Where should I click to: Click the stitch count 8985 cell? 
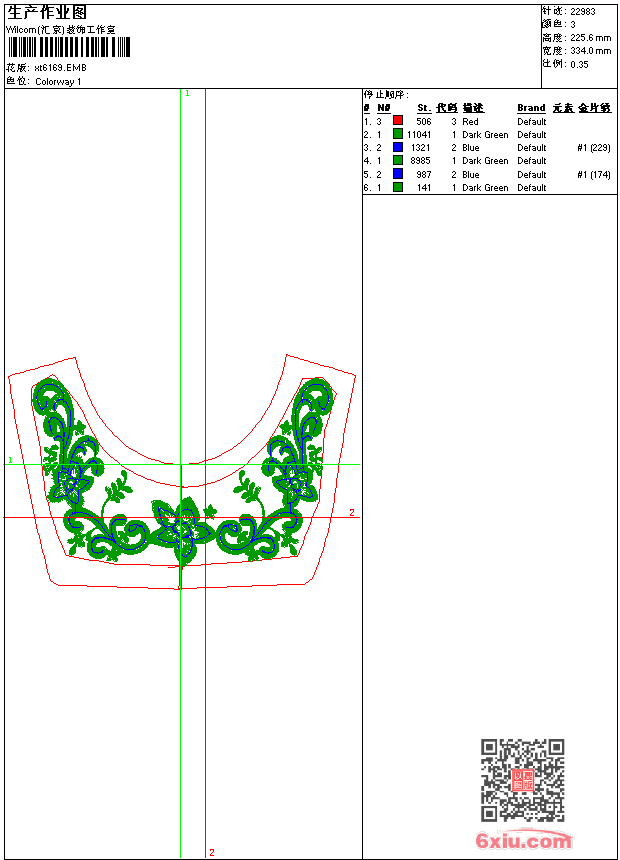(x=420, y=161)
